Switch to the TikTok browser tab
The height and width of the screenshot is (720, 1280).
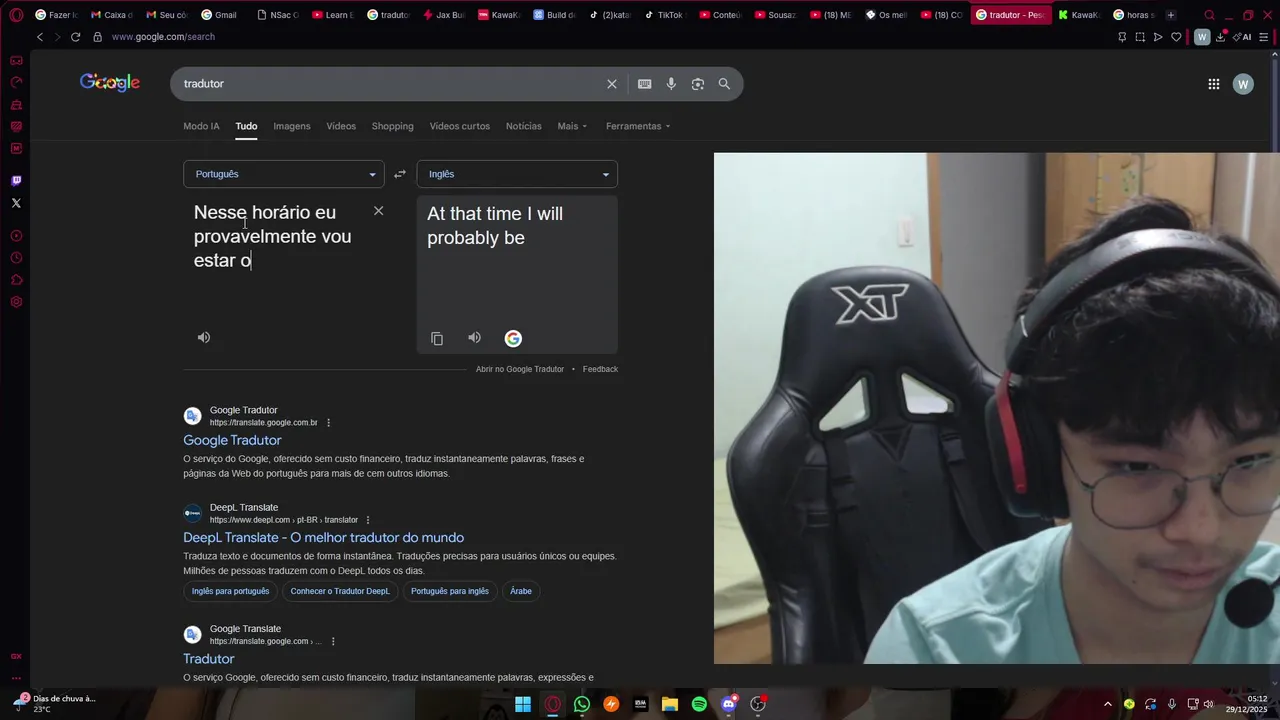point(663,15)
